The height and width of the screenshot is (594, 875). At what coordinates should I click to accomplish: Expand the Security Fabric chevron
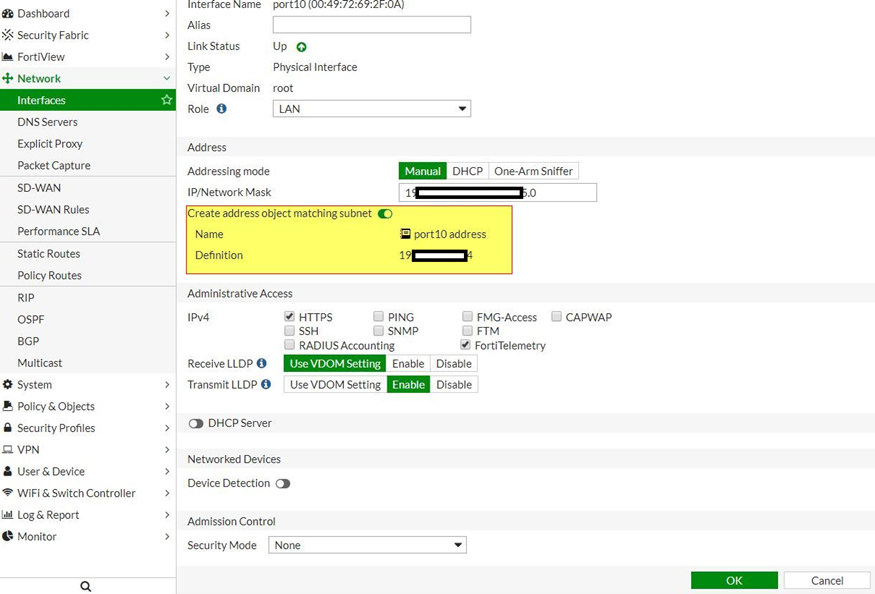tap(167, 35)
